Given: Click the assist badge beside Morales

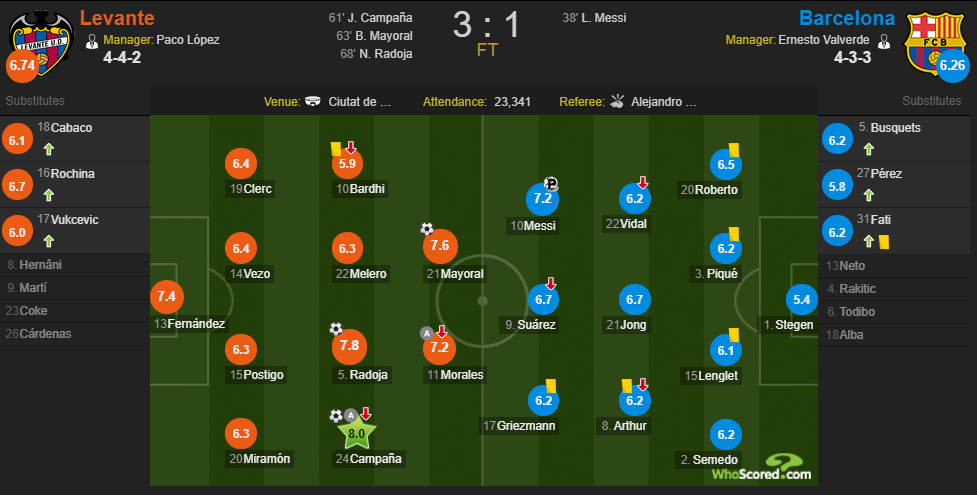Looking at the screenshot, I should pyautogui.click(x=427, y=334).
